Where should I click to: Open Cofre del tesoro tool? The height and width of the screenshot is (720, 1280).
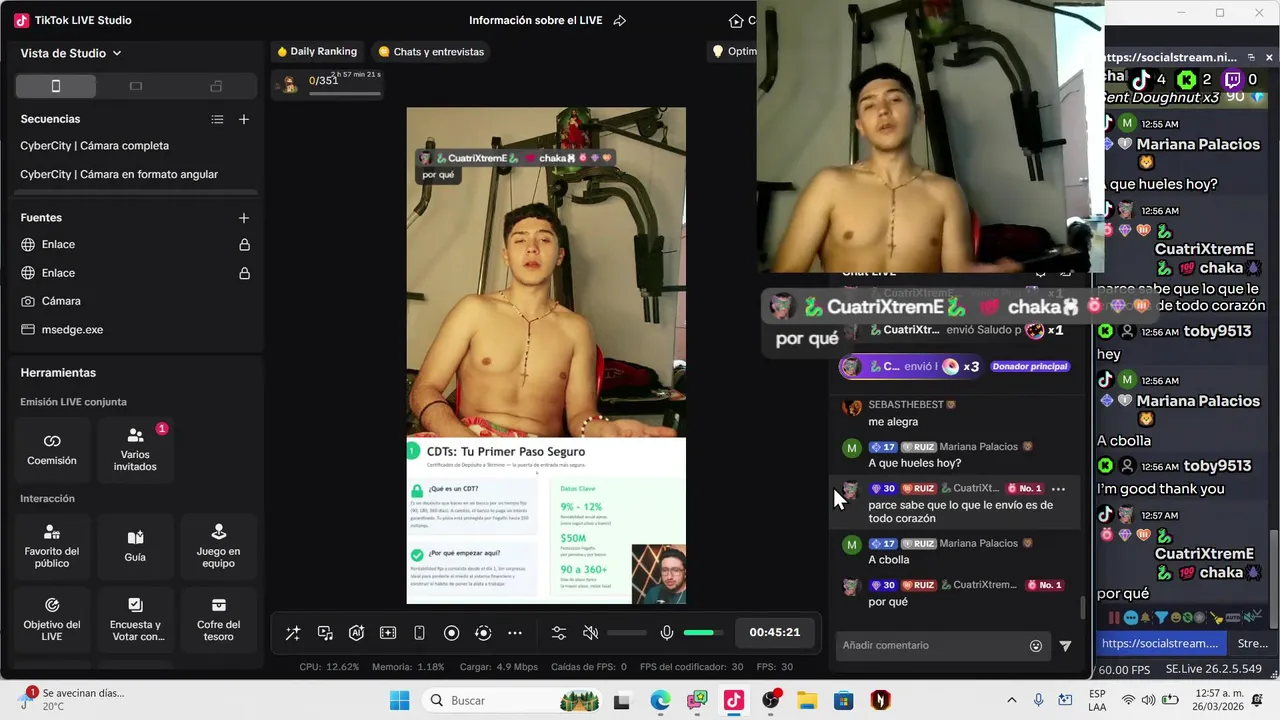coord(218,620)
